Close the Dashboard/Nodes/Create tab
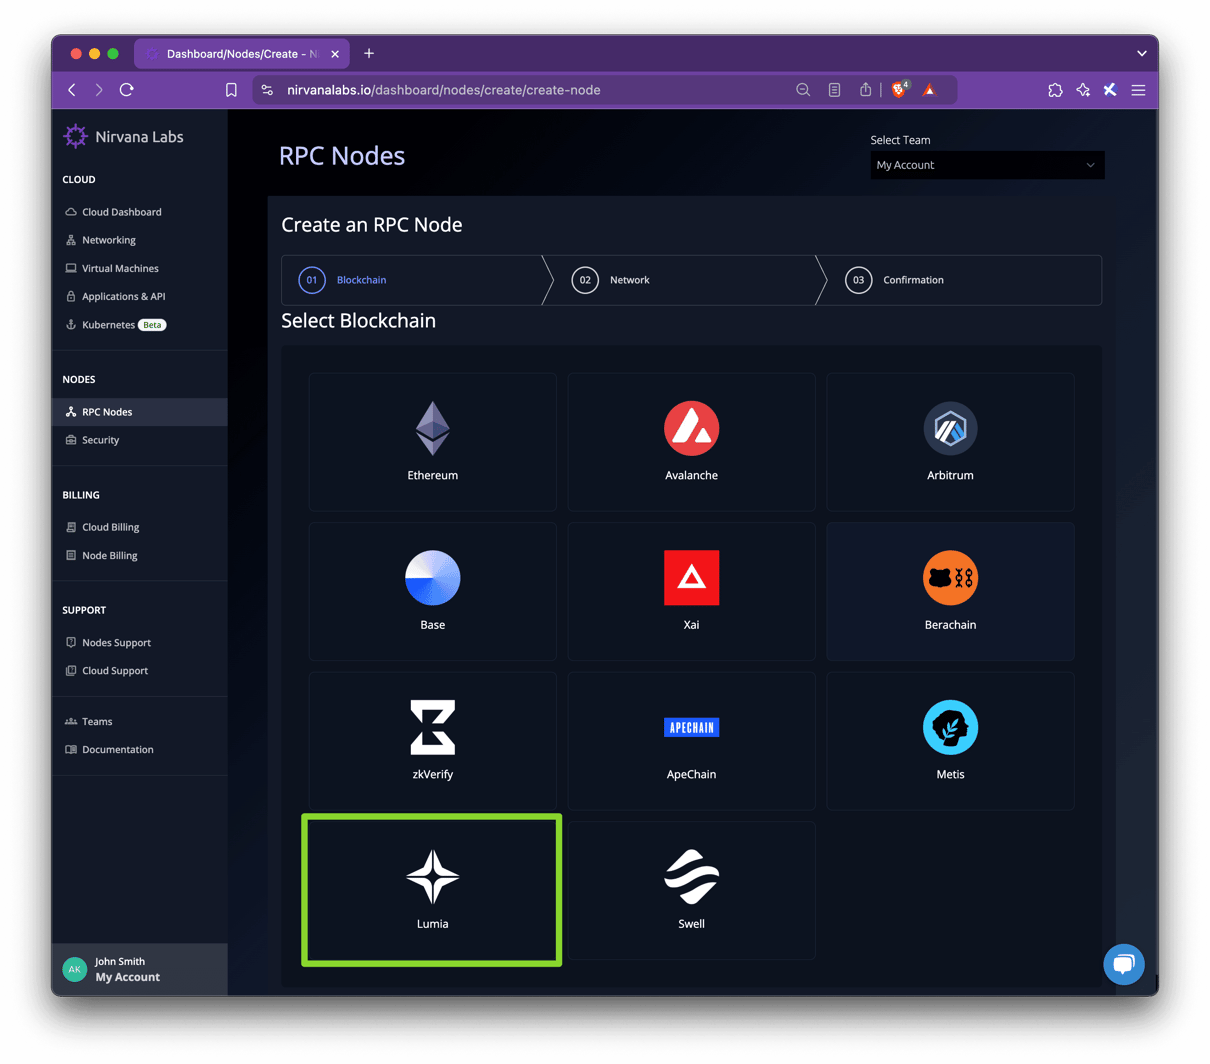 pos(335,54)
